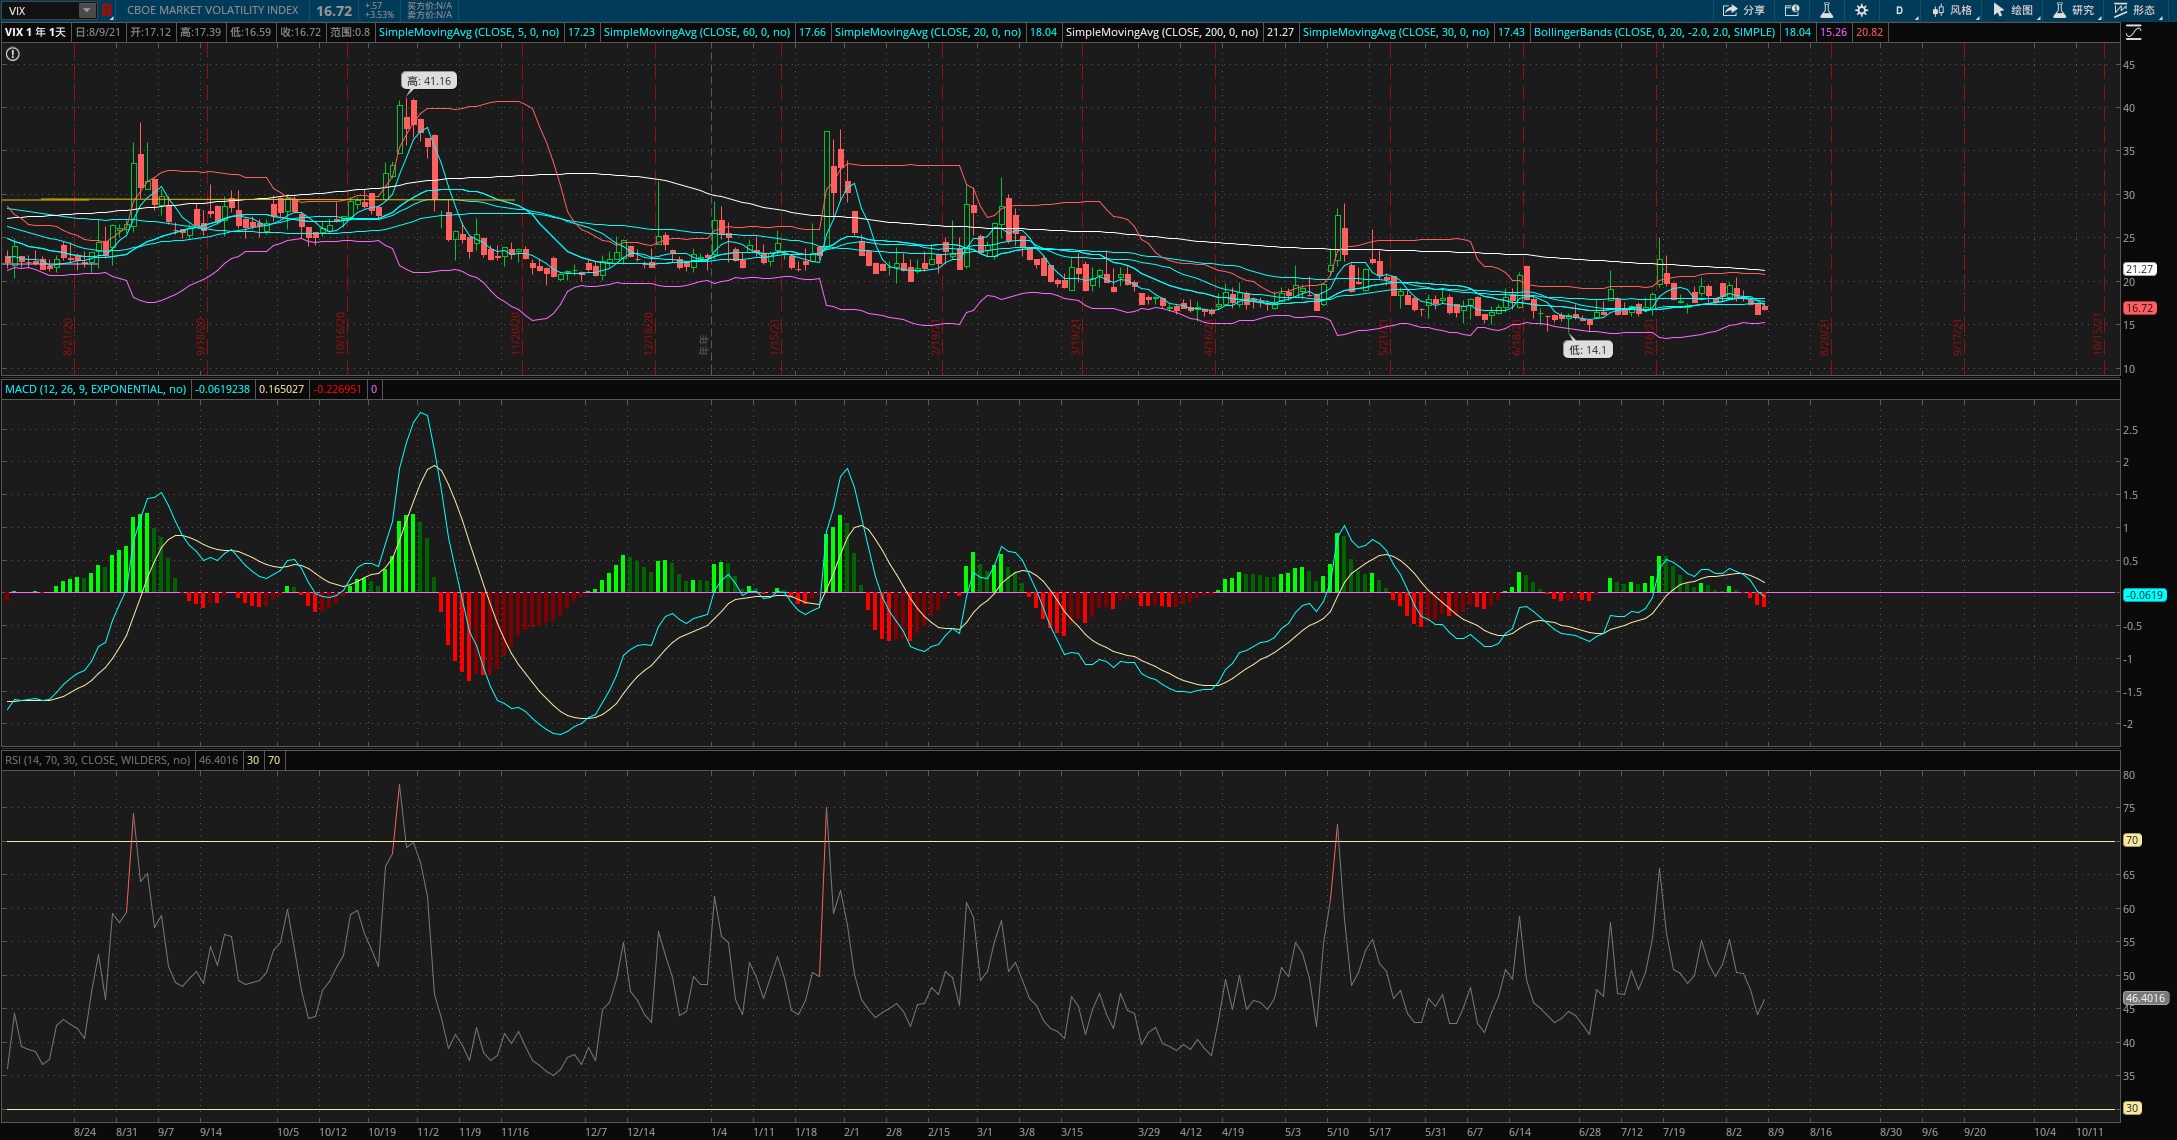Select SimpleMovingAvg (CLOSE, 60, 0, no) label

click(697, 32)
